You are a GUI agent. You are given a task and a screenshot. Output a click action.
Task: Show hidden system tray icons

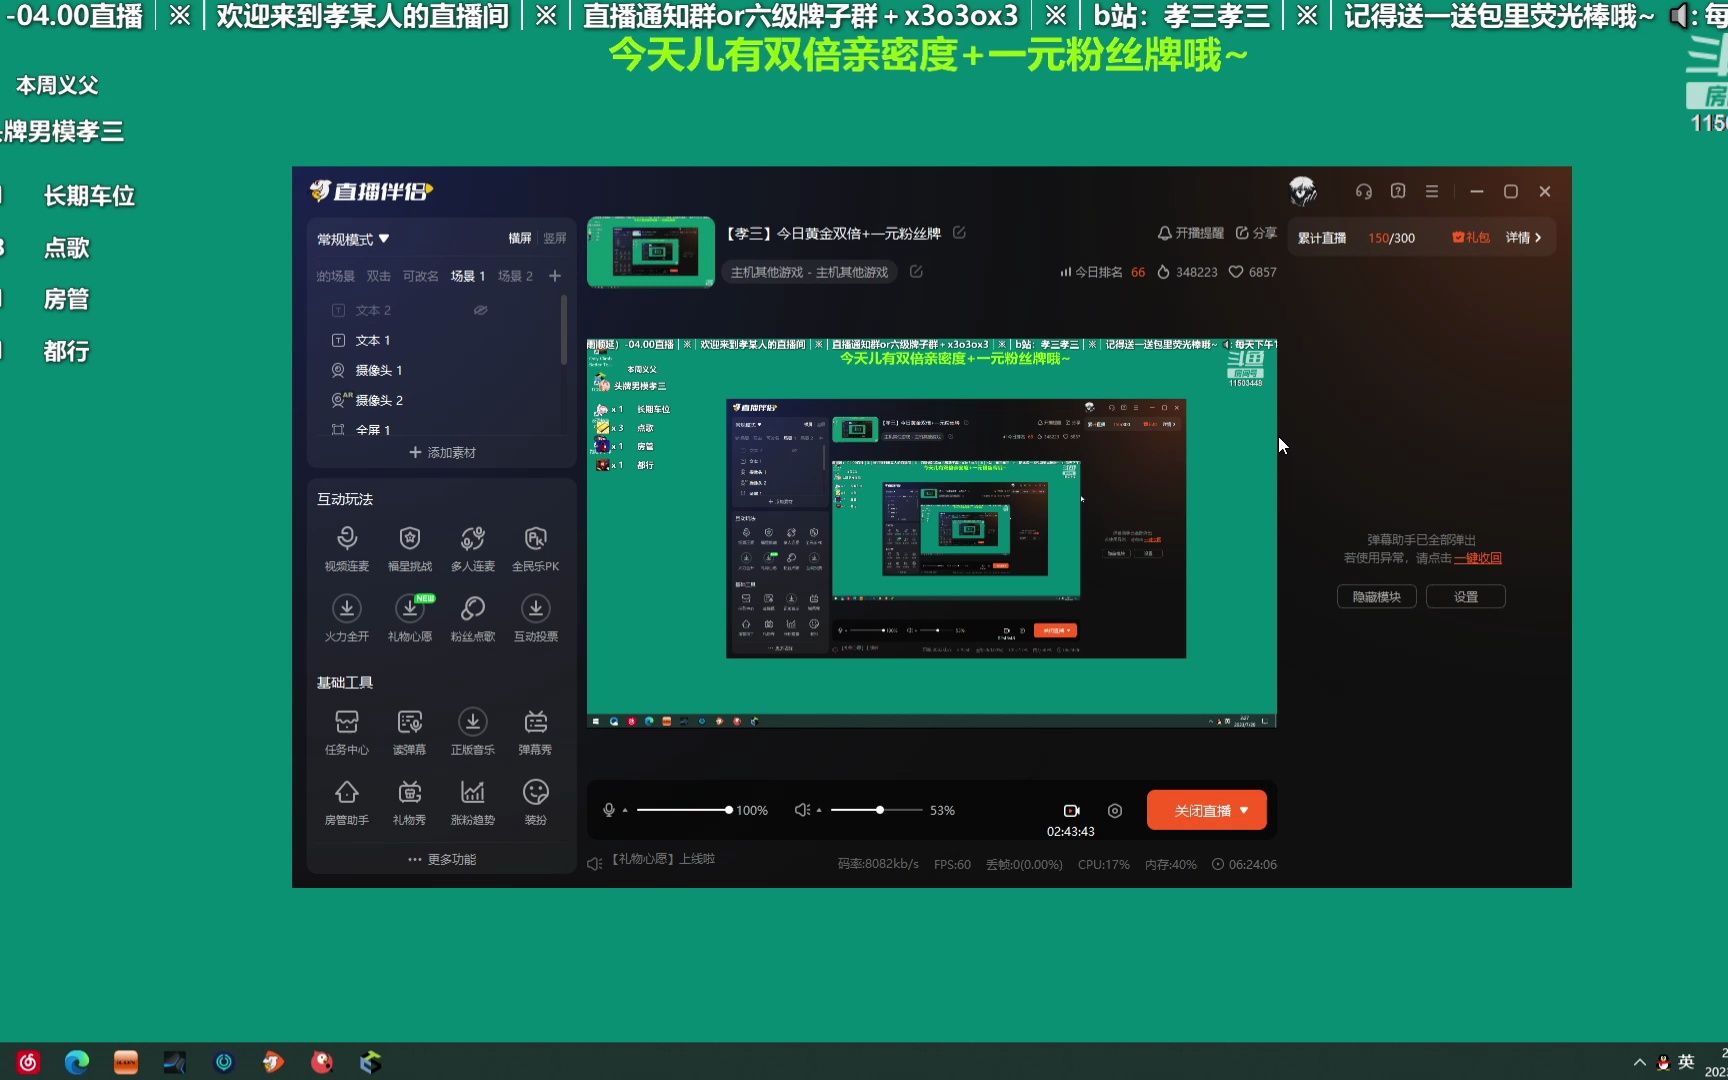[1639, 1062]
